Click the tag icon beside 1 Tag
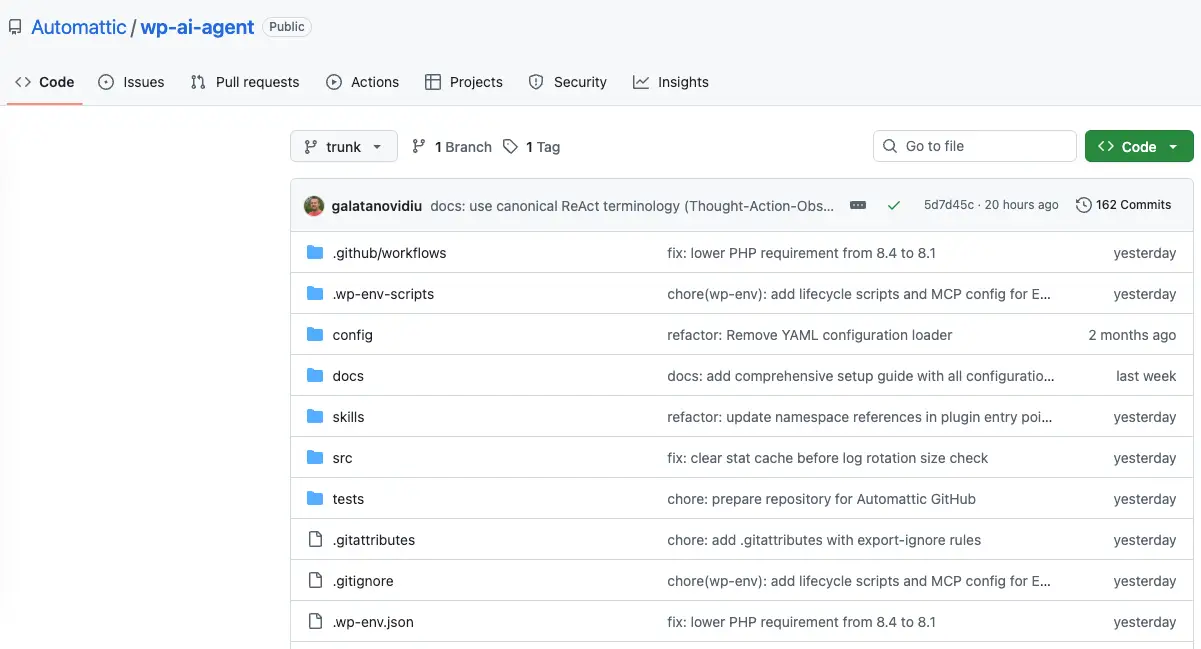 [x=510, y=146]
